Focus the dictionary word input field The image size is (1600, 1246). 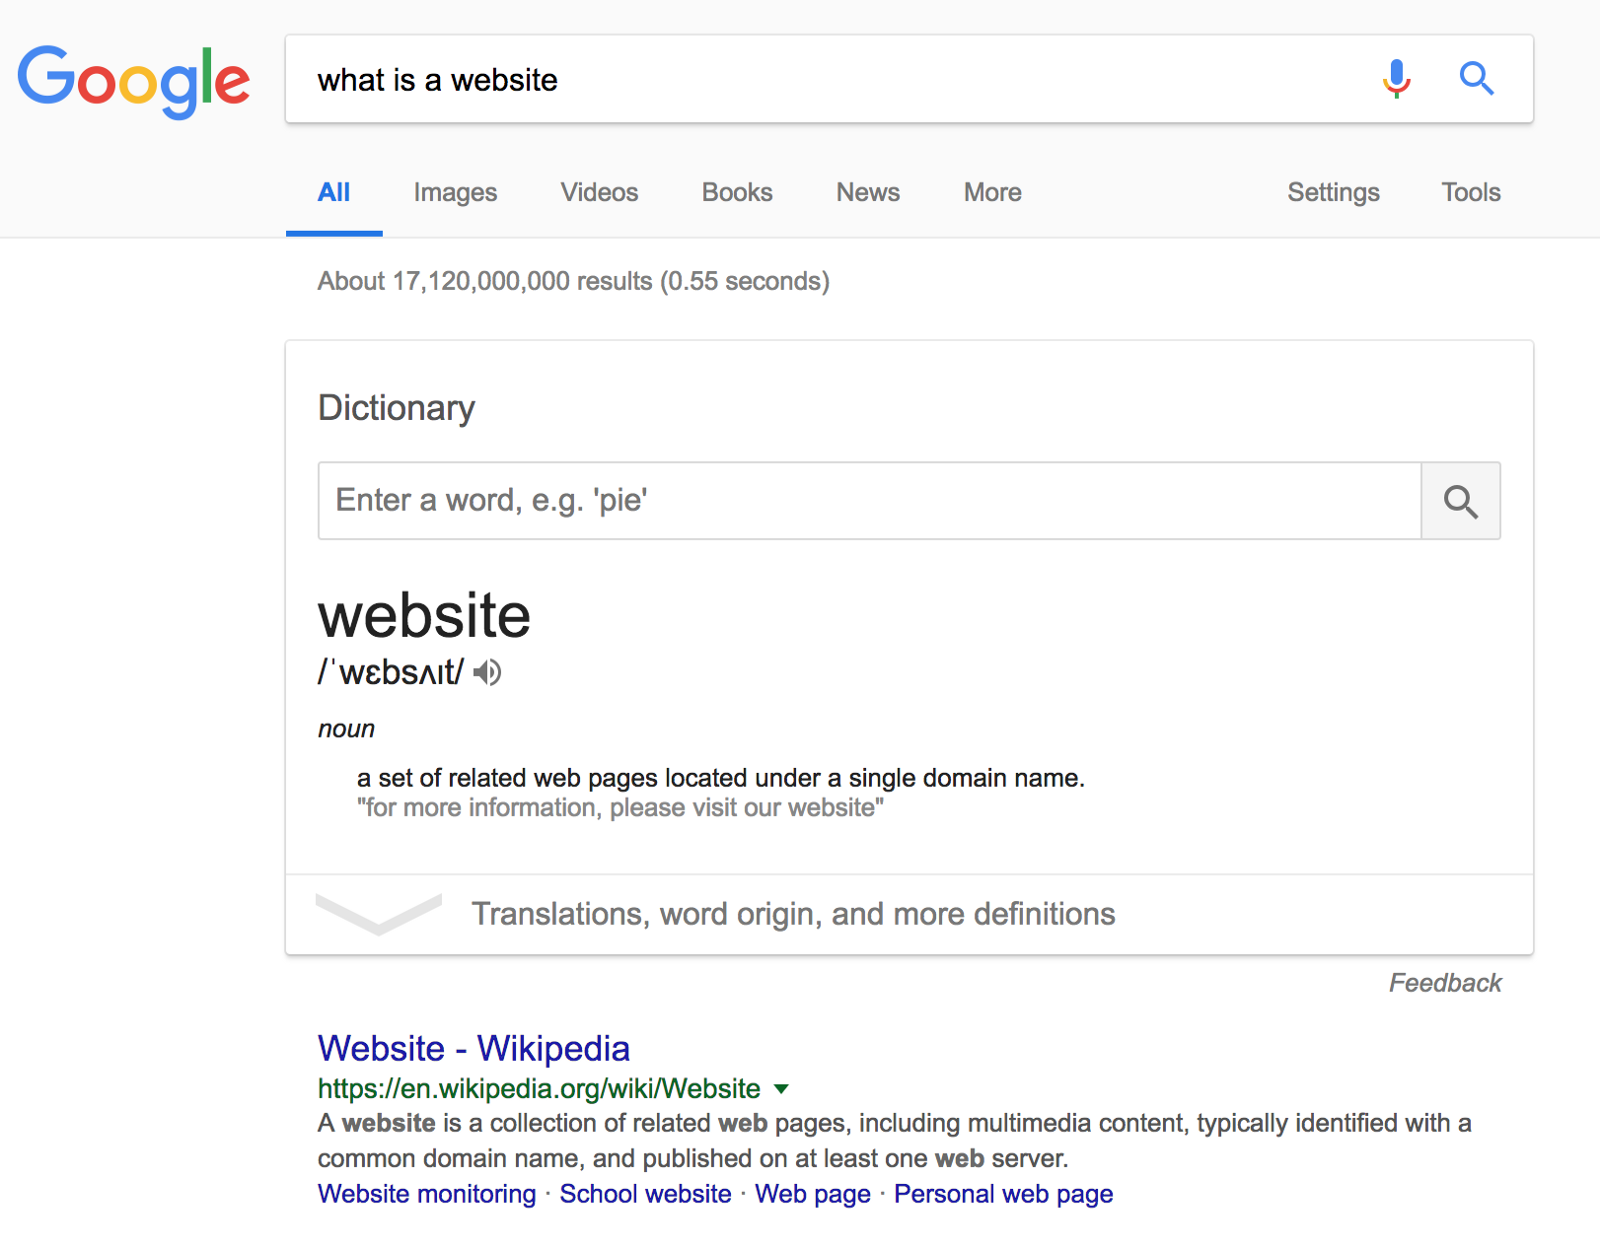(x=868, y=501)
